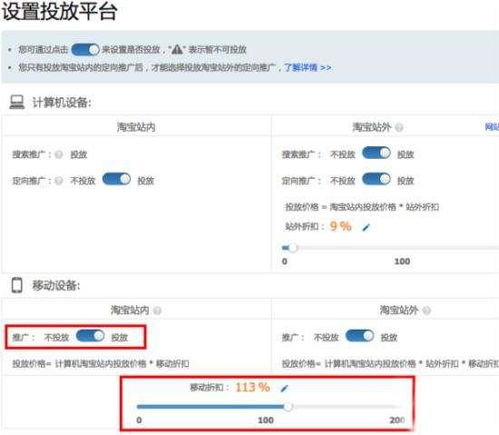Click help icon beside mobile 淘宝站内 header
499x435 pixels.
point(157,311)
